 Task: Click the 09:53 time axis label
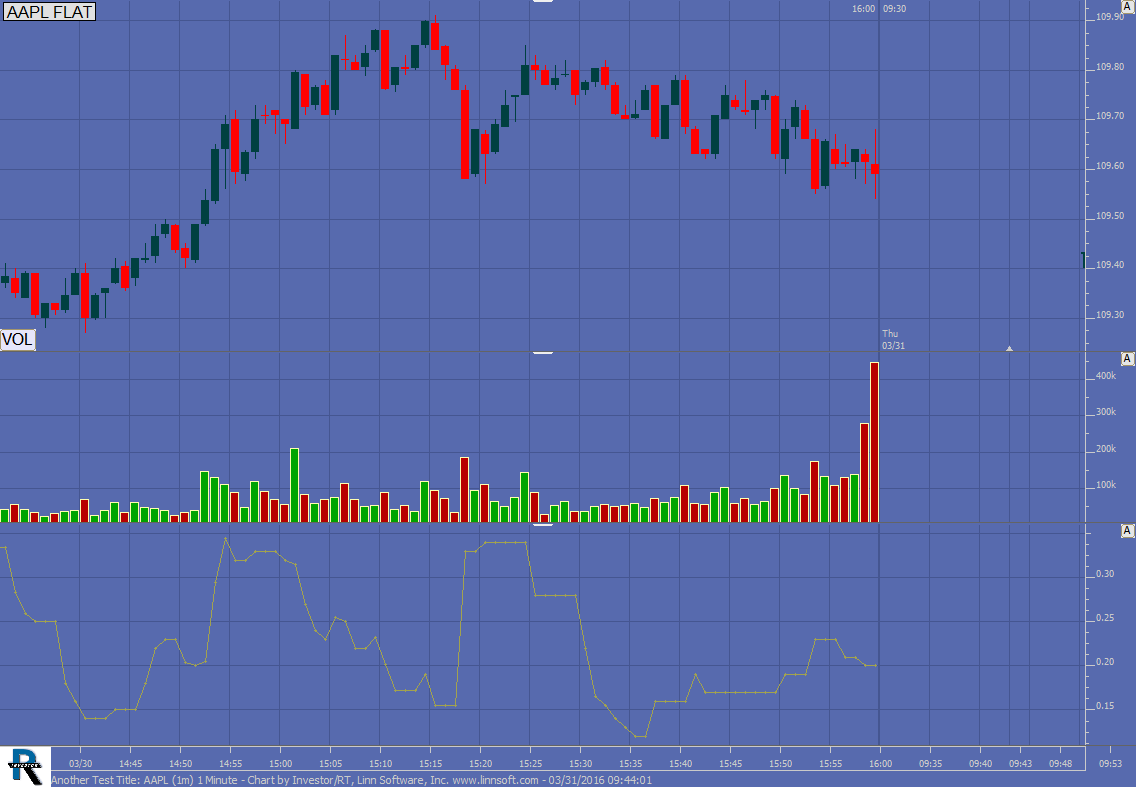1111,764
